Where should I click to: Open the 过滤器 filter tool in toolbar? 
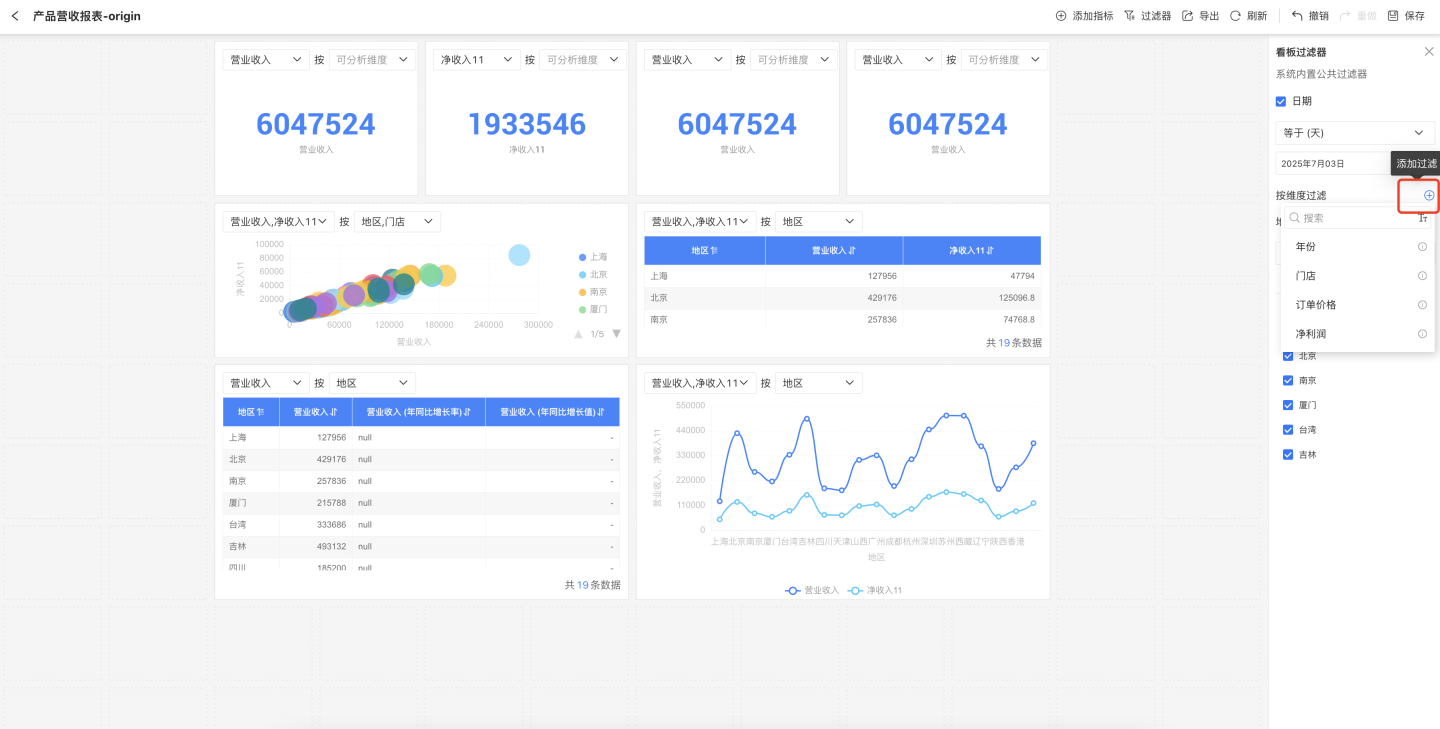pos(1130,16)
